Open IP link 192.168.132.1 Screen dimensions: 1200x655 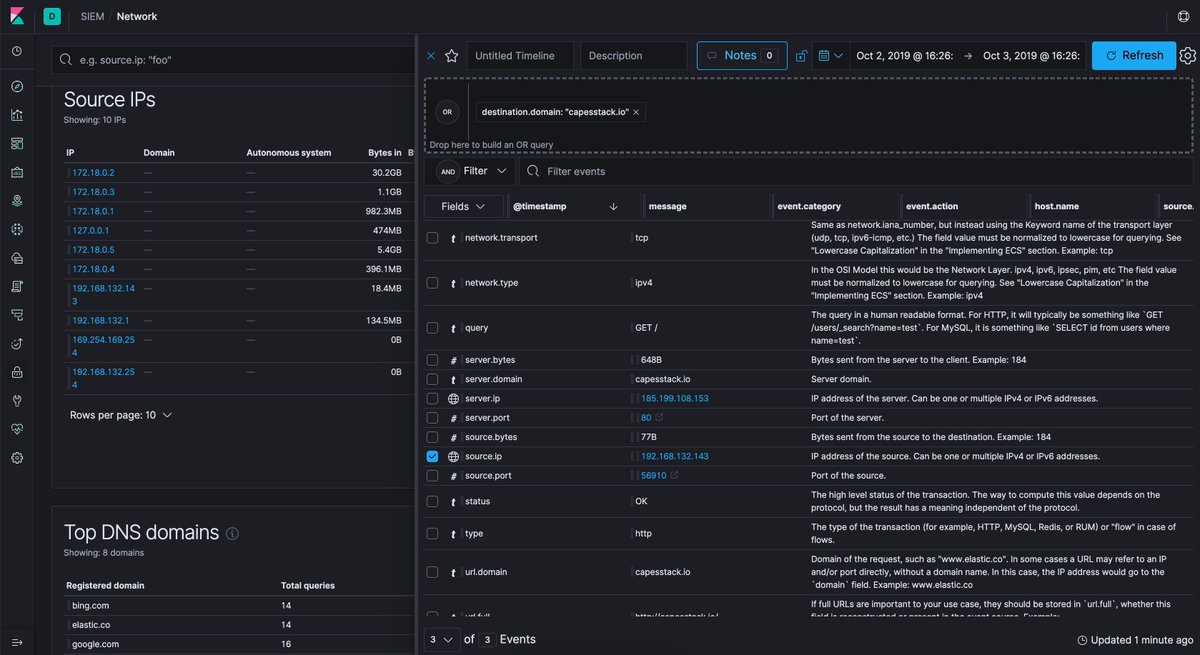[x=100, y=321]
